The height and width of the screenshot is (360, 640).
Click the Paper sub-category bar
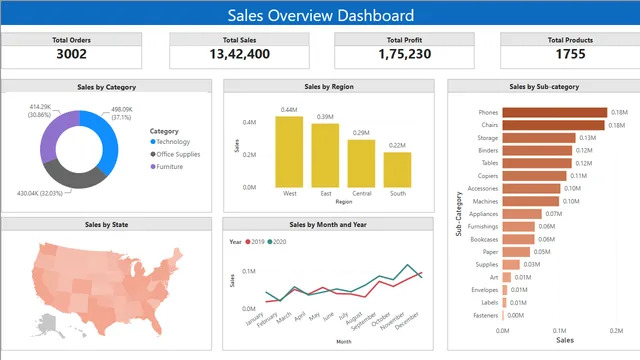(516, 252)
